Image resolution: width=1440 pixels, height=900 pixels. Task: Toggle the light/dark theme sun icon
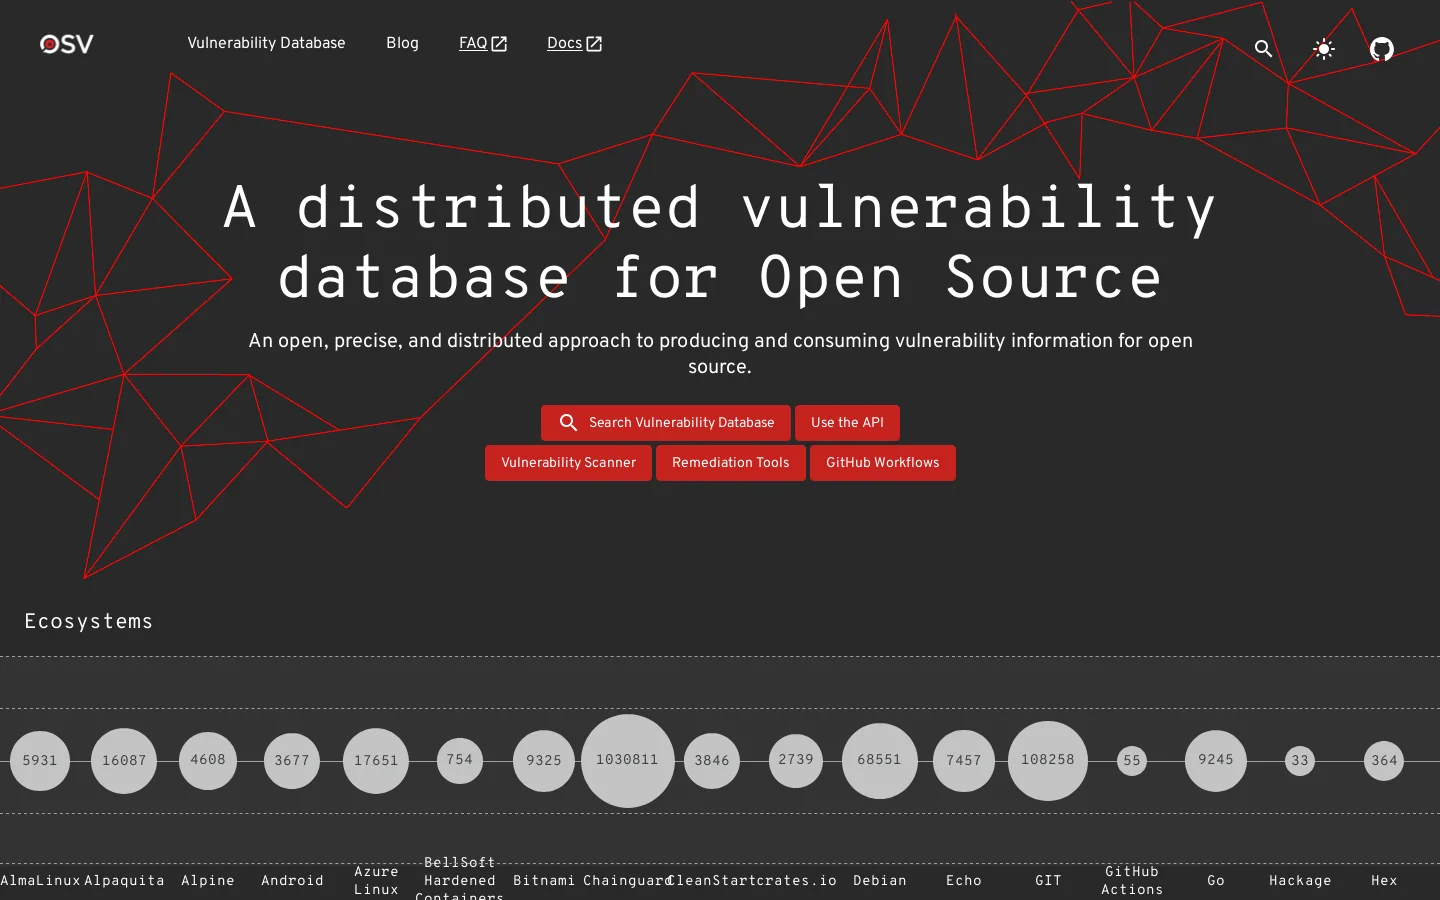[x=1324, y=48]
